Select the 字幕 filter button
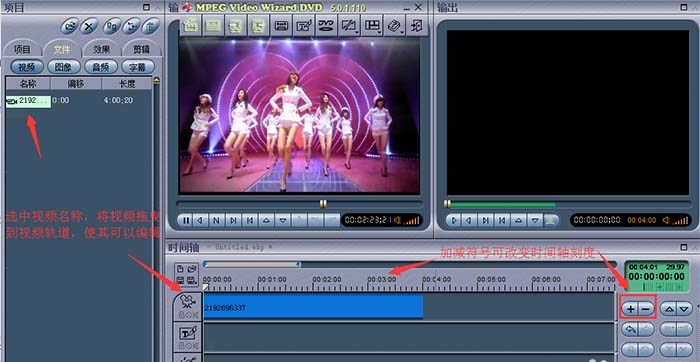This screenshot has height=362, width=700. click(x=138, y=67)
